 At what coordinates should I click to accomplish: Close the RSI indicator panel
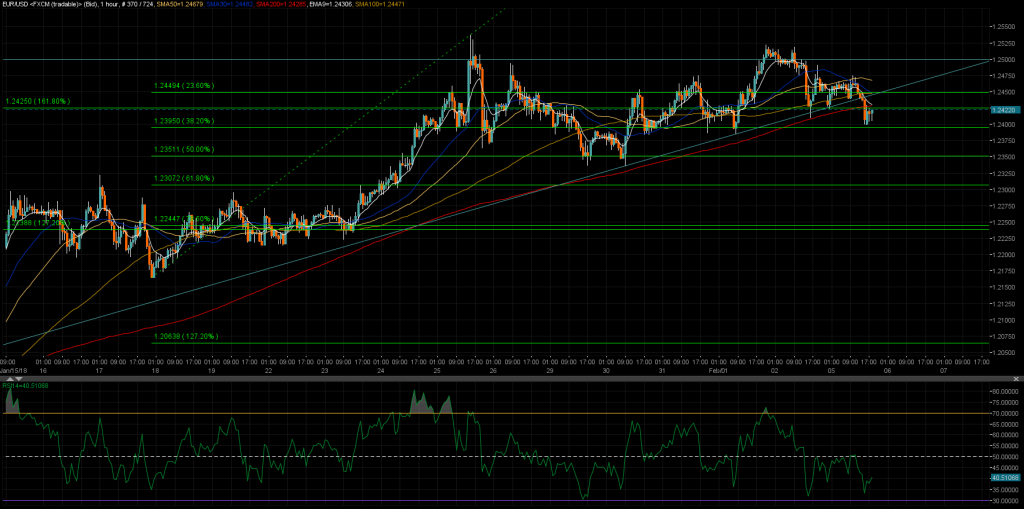(x=1018, y=378)
